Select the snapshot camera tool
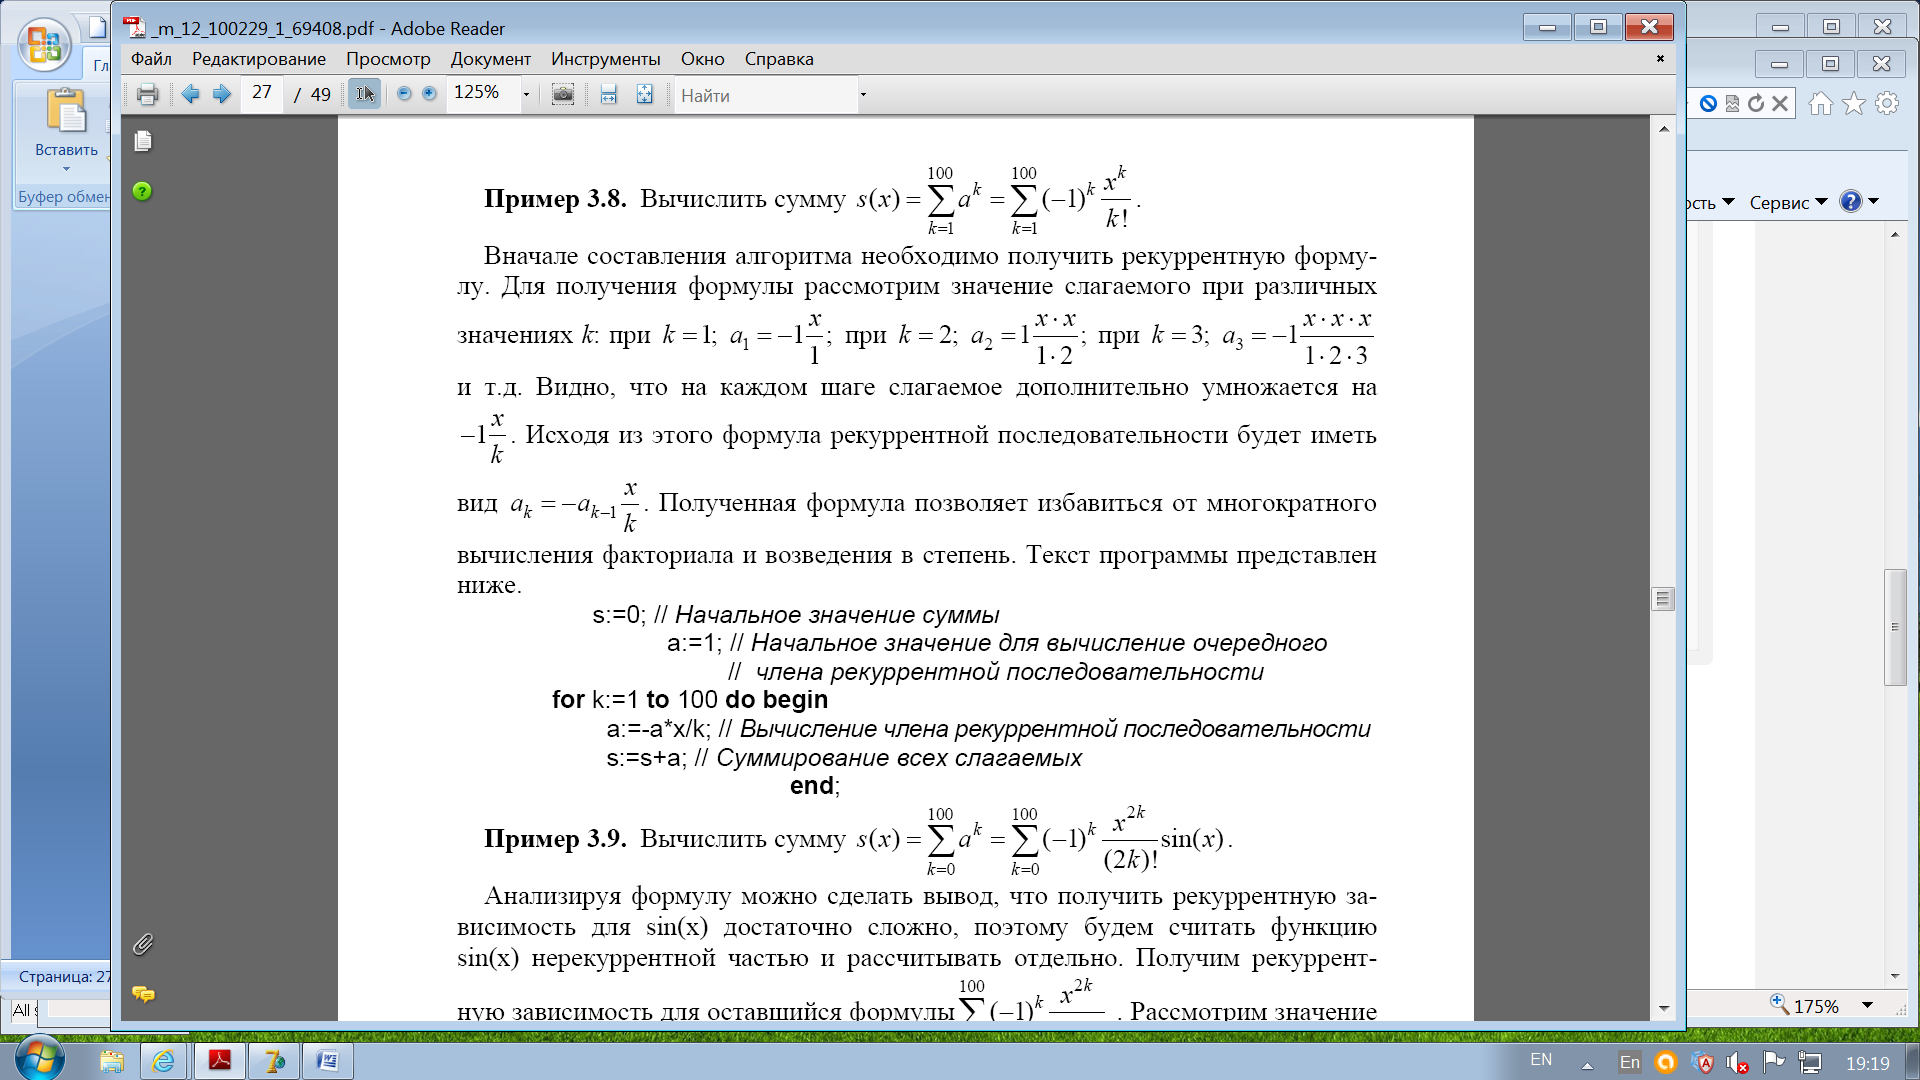The image size is (1920, 1080). tap(563, 94)
